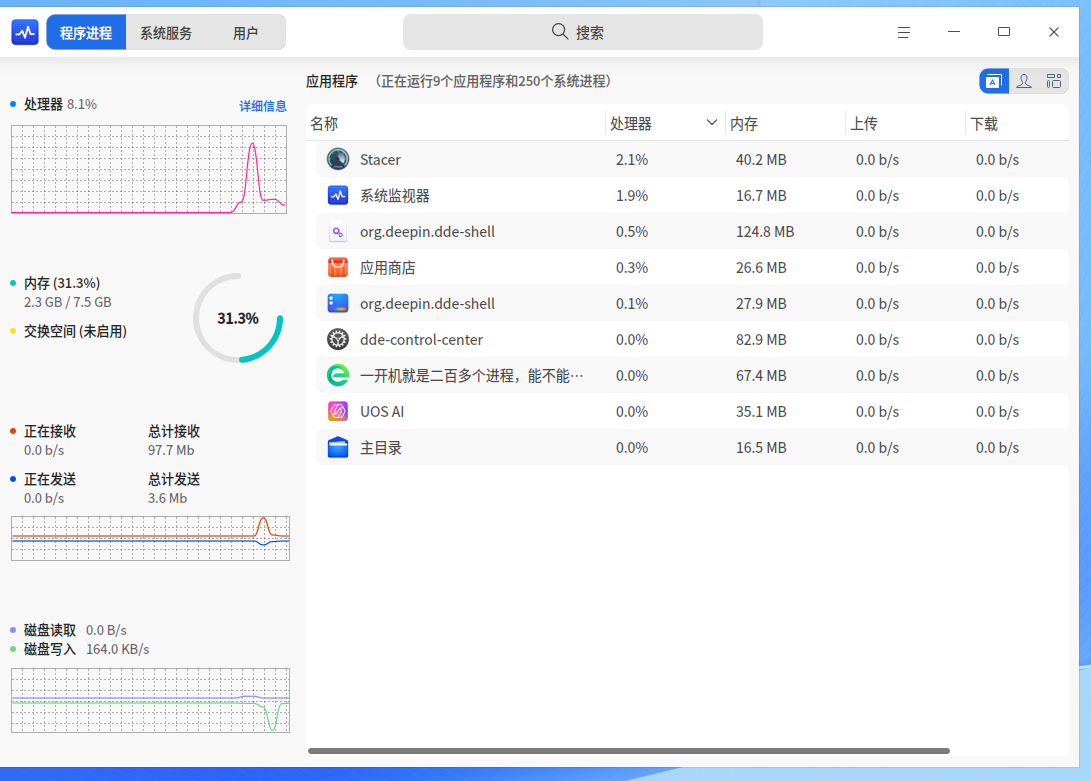The height and width of the screenshot is (781, 1091).
Task: Click 正在发送 label
Action: click(50, 480)
